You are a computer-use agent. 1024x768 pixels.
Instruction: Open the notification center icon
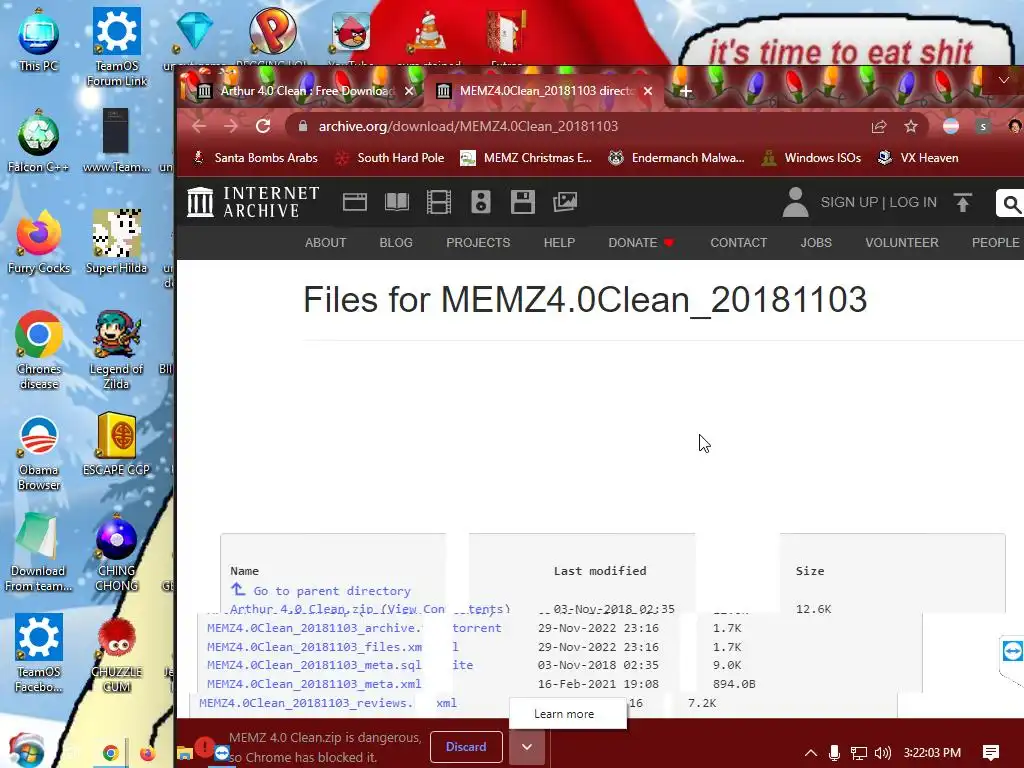click(991, 753)
